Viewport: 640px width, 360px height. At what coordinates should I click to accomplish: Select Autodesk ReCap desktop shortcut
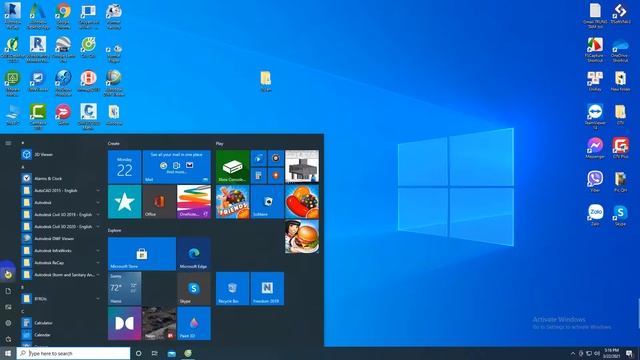click(x=13, y=16)
